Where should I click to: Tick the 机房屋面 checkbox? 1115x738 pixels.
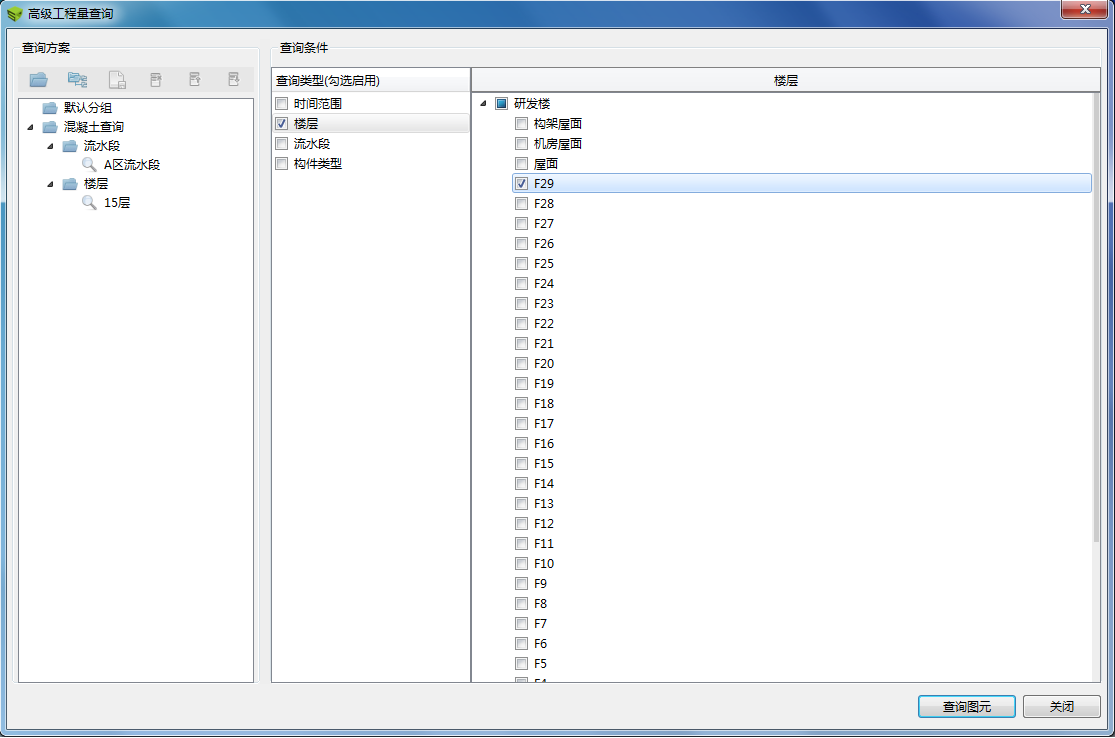pos(521,144)
